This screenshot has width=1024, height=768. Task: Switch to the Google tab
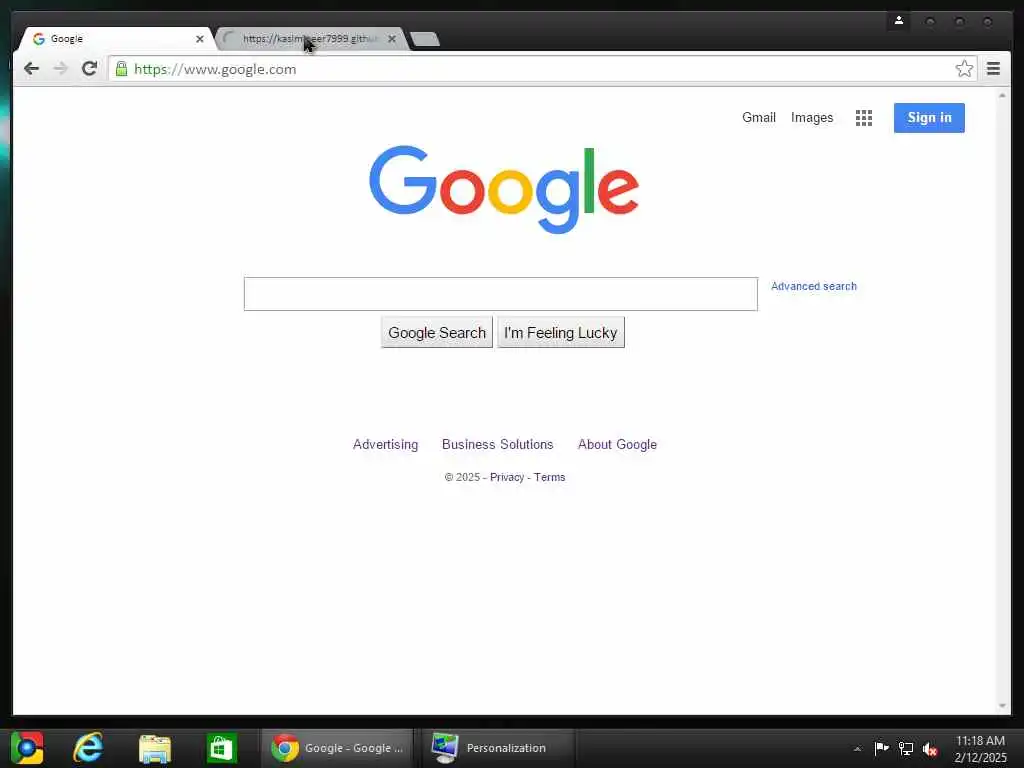(114, 39)
